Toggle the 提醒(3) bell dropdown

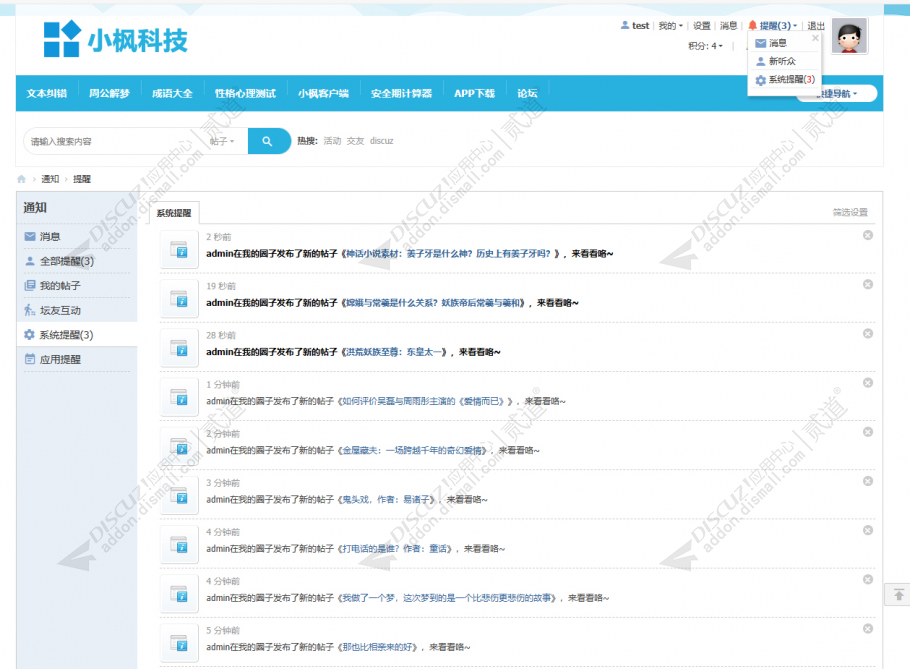coord(772,26)
